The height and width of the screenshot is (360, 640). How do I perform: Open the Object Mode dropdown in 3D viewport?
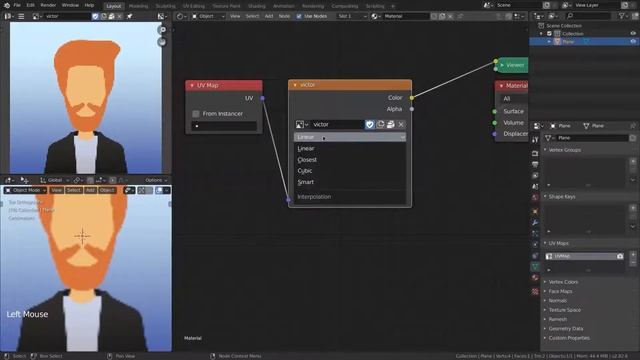click(x=26, y=190)
